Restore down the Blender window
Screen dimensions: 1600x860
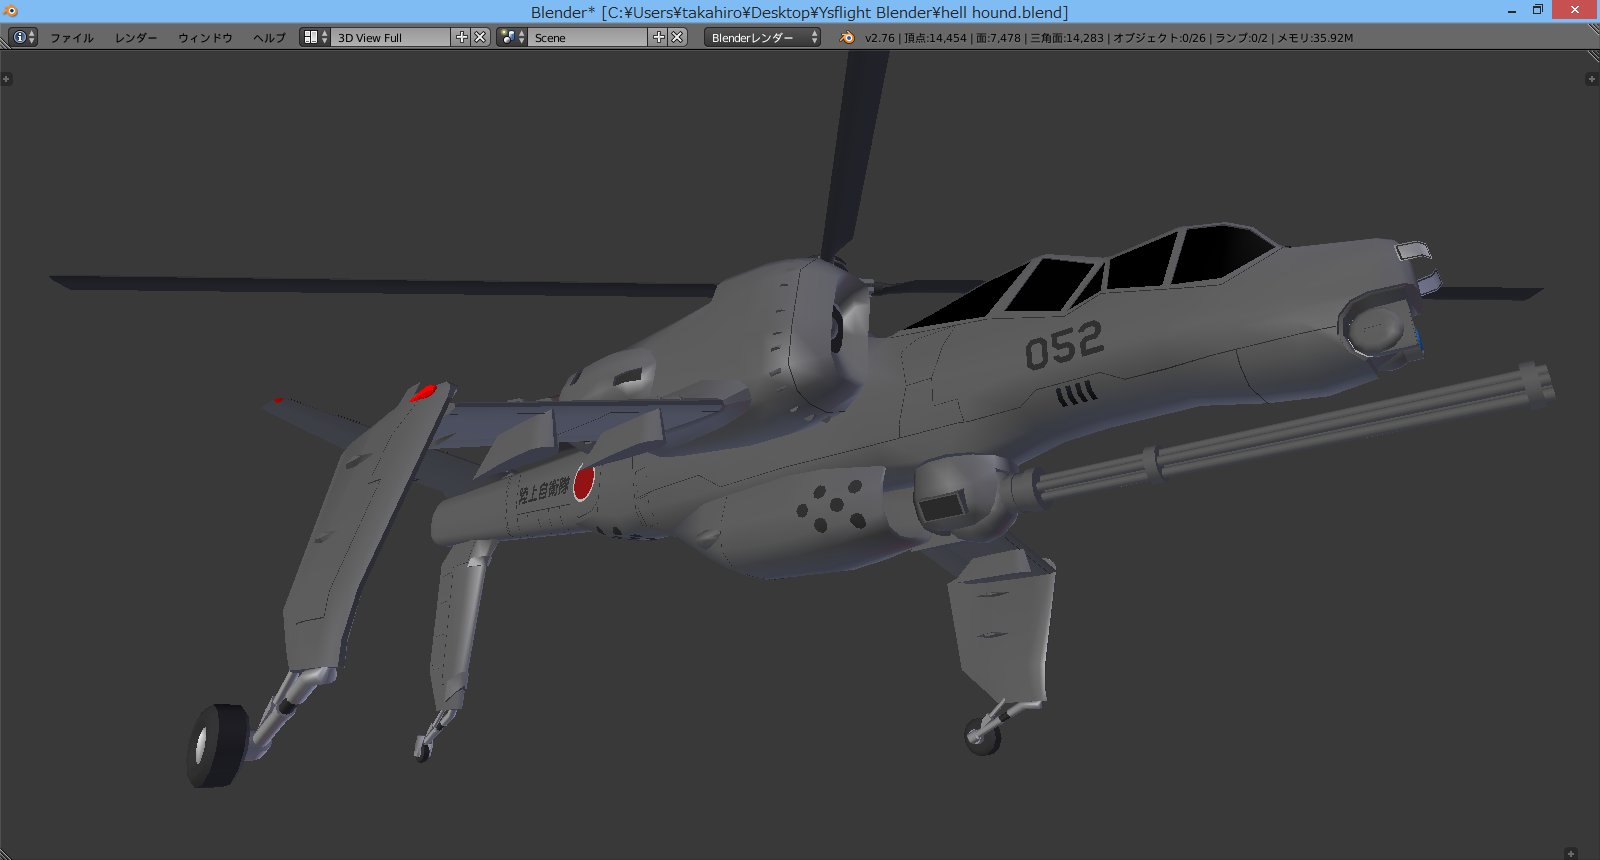(1538, 10)
